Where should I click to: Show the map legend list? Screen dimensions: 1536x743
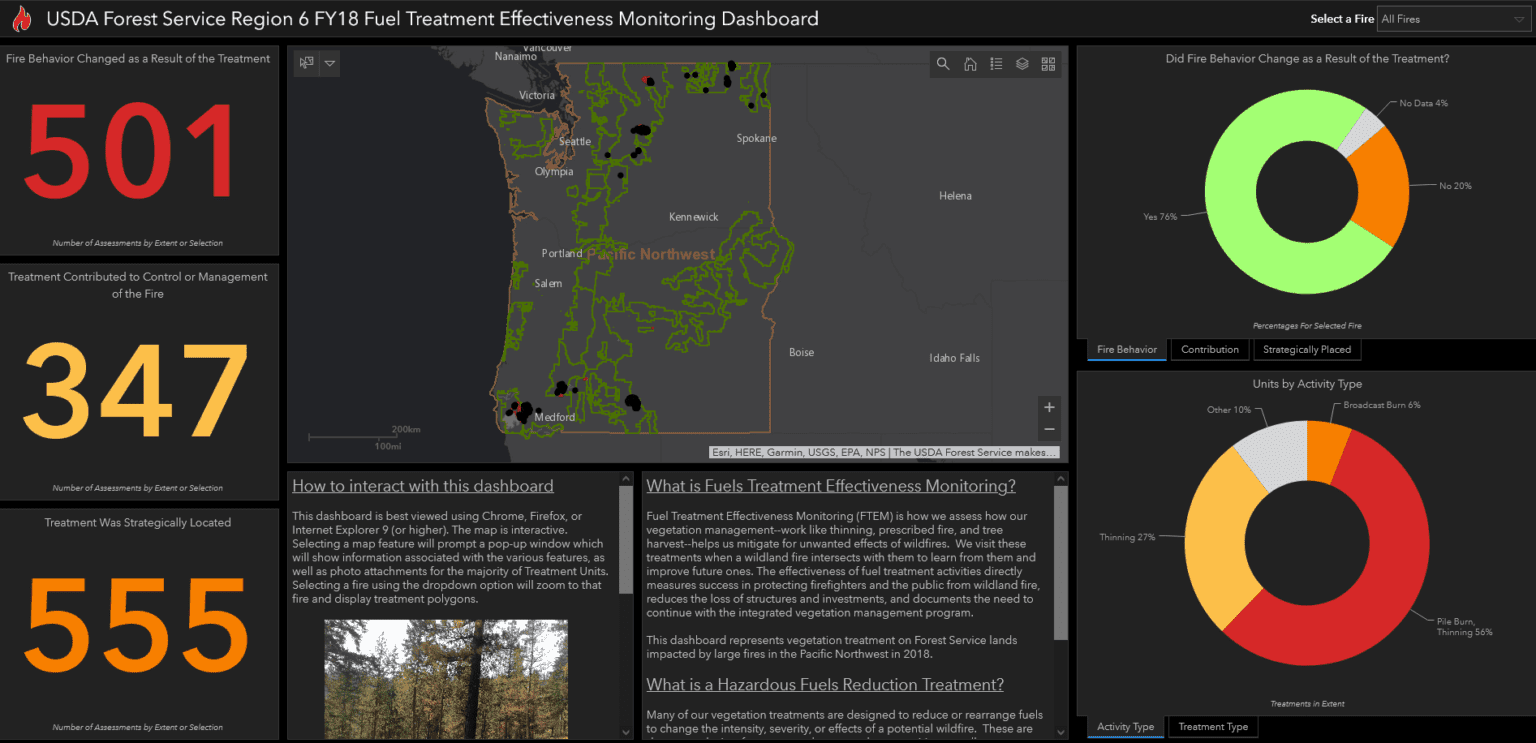996,64
